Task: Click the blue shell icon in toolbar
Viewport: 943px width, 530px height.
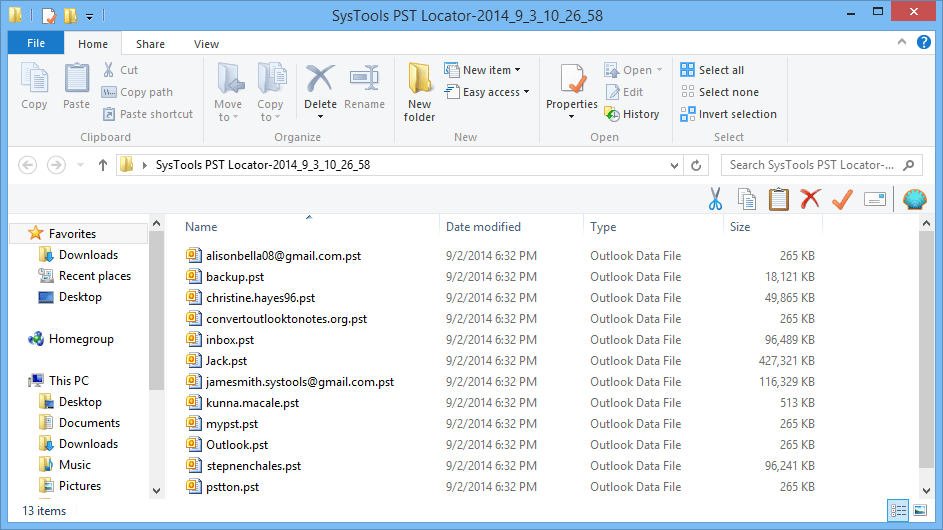Action: (915, 199)
